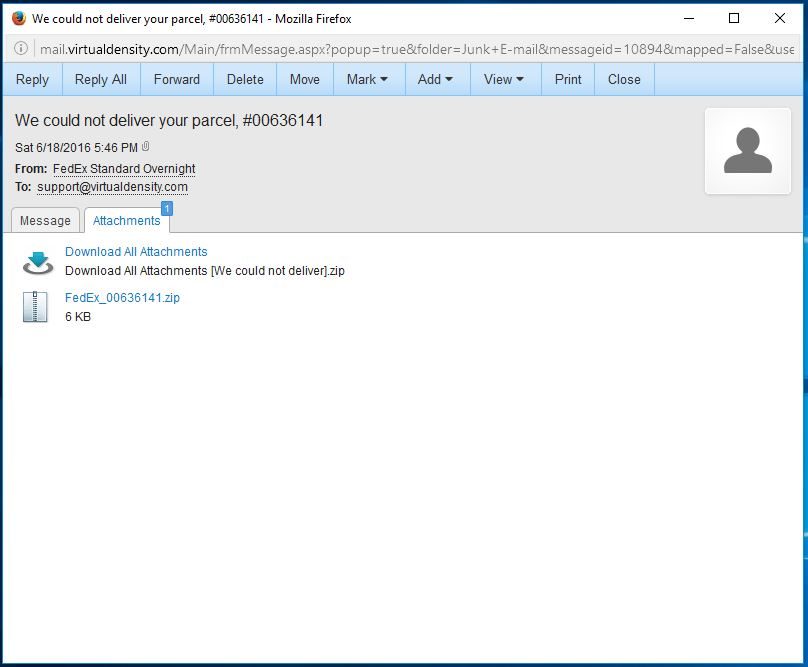Open the Download All Attachments link
808x667 pixels.
point(136,252)
